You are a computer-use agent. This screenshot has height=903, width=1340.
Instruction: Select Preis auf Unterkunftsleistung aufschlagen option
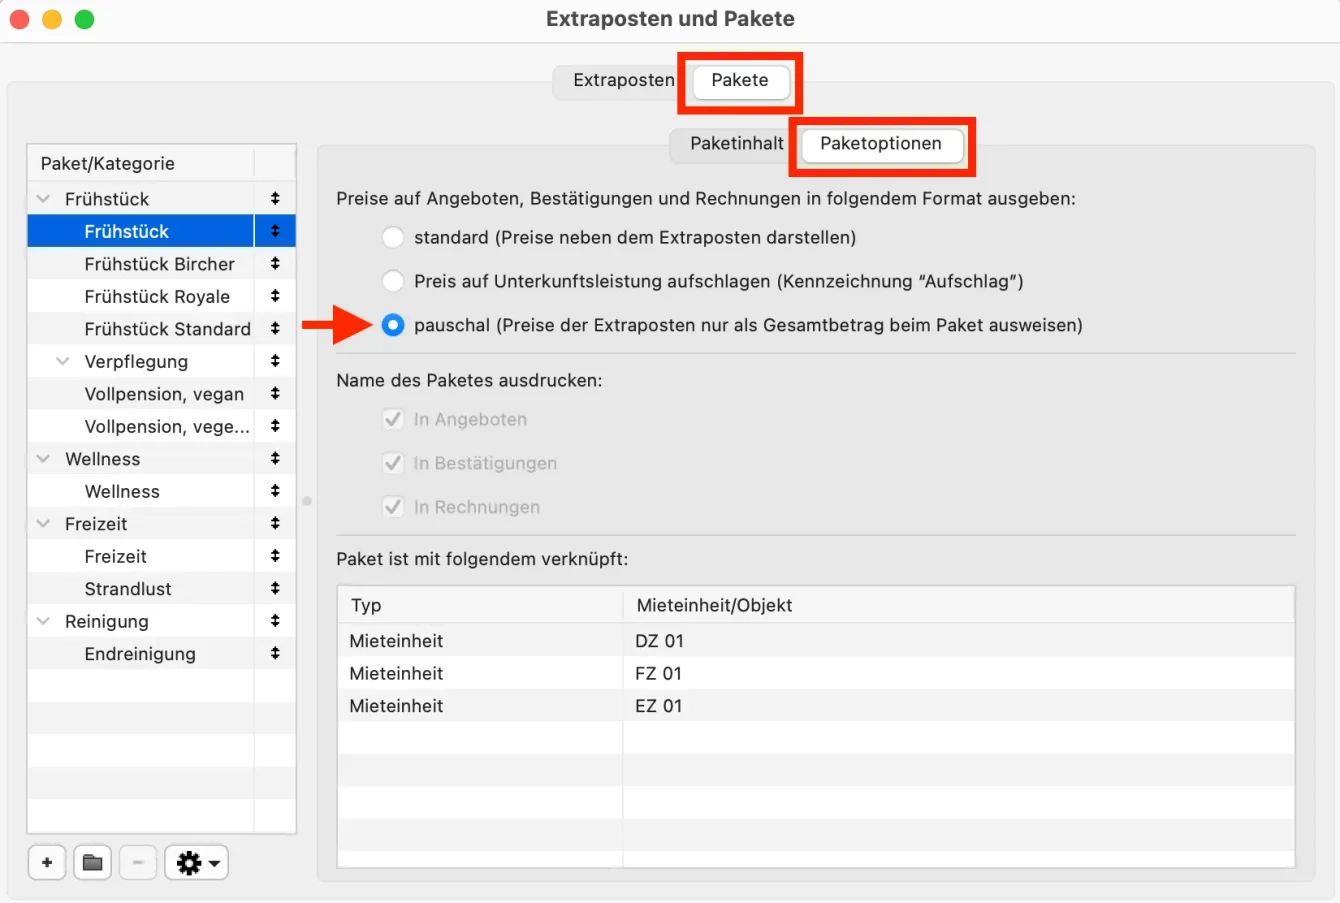click(x=393, y=281)
